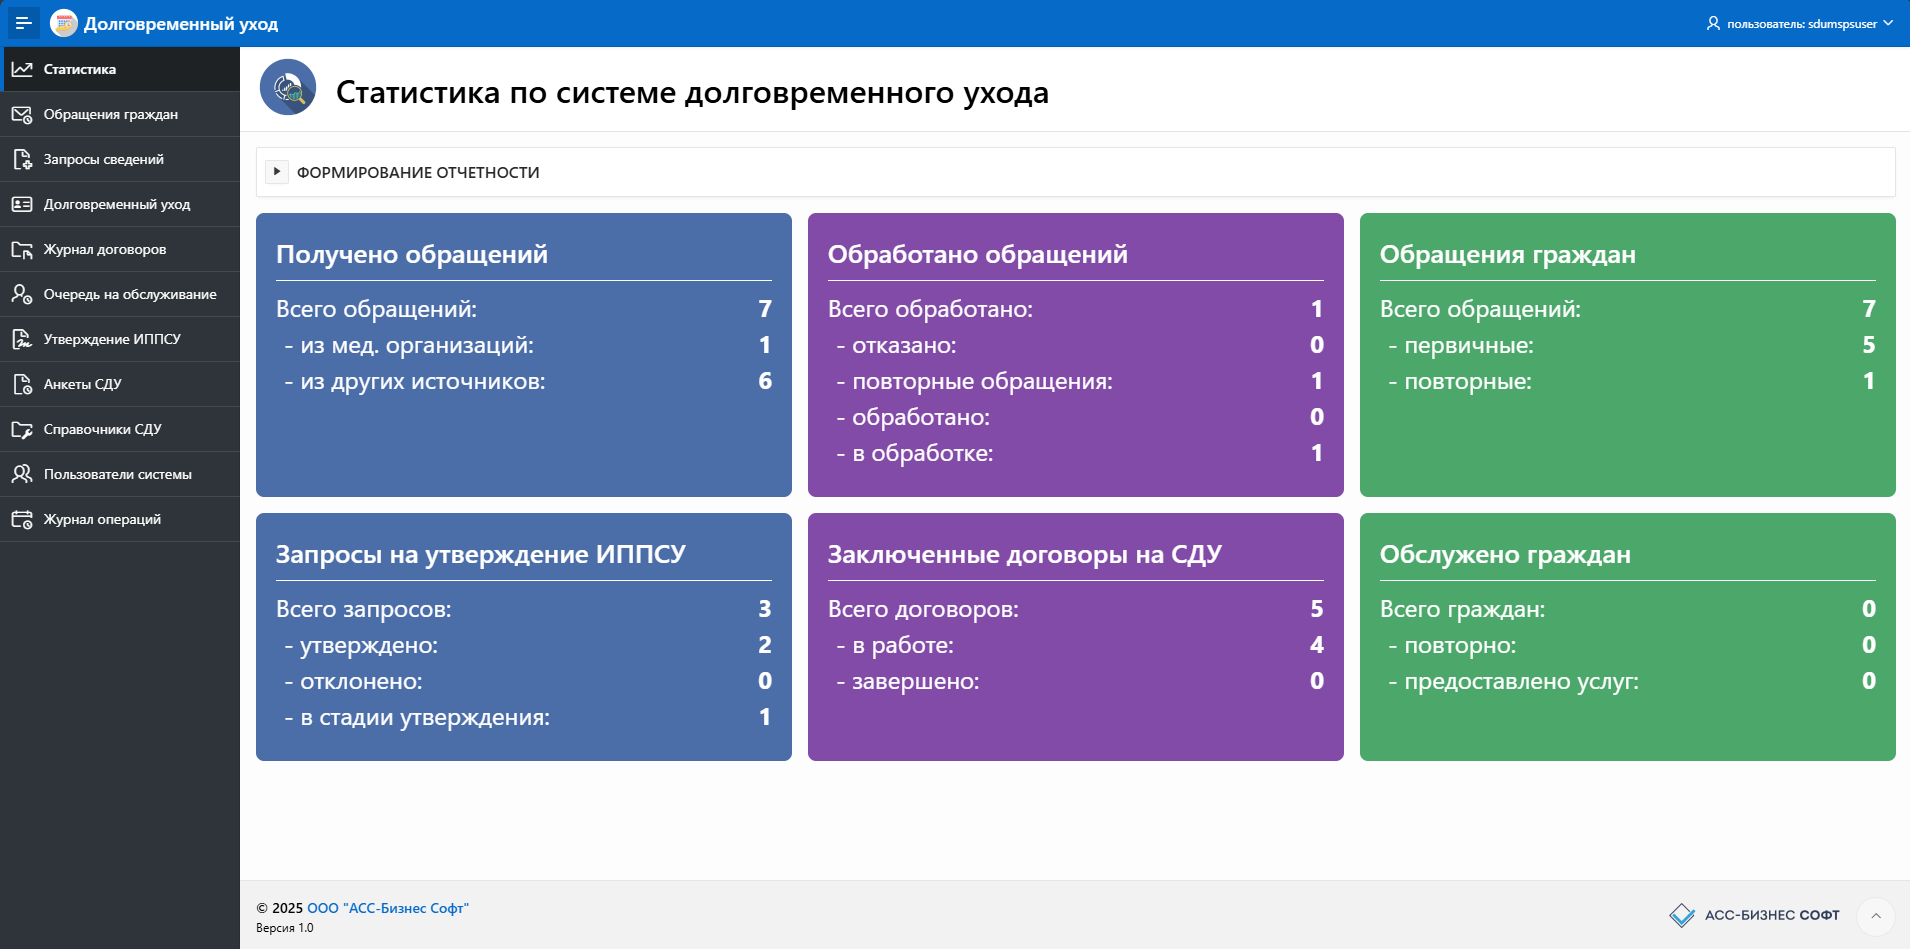Viewport: 1910px width, 949px height.
Task: Go to Пользователи системы section
Action: click(117, 474)
